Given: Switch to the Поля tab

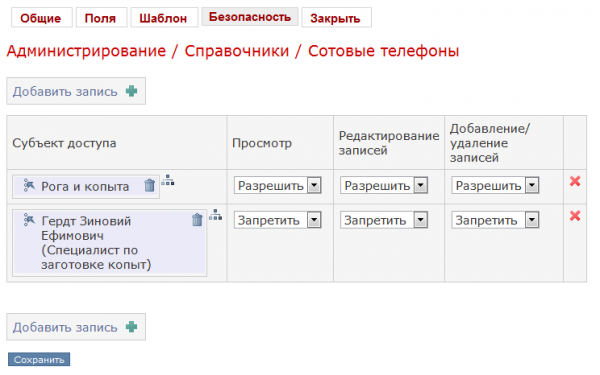Looking at the screenshot, I should 101,18.
